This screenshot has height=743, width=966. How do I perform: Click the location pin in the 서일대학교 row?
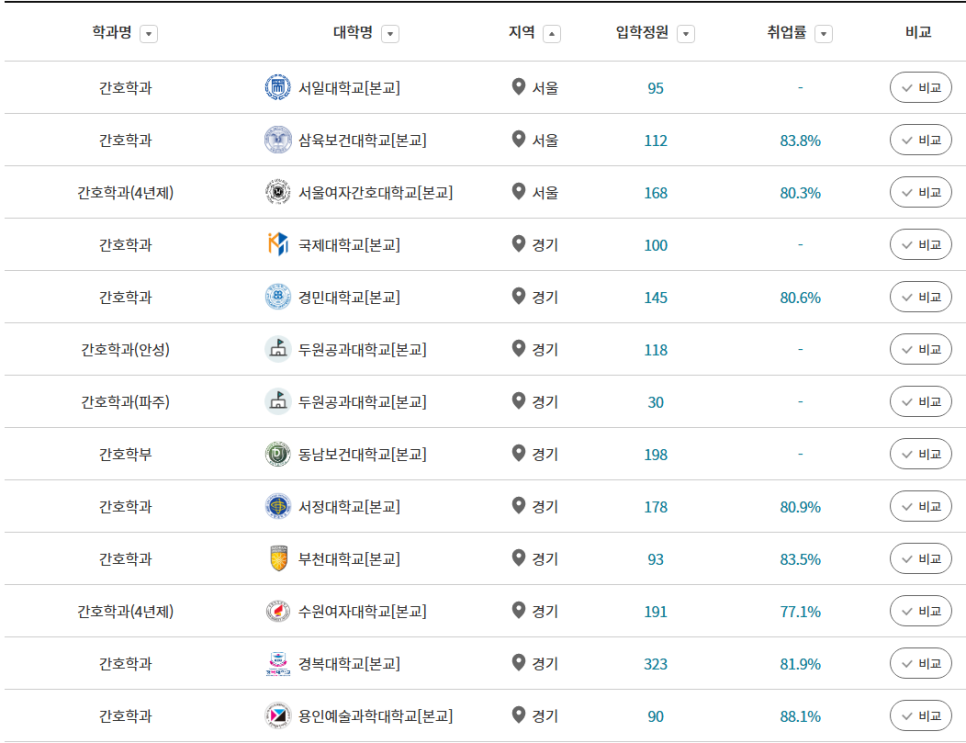point(519,87)
